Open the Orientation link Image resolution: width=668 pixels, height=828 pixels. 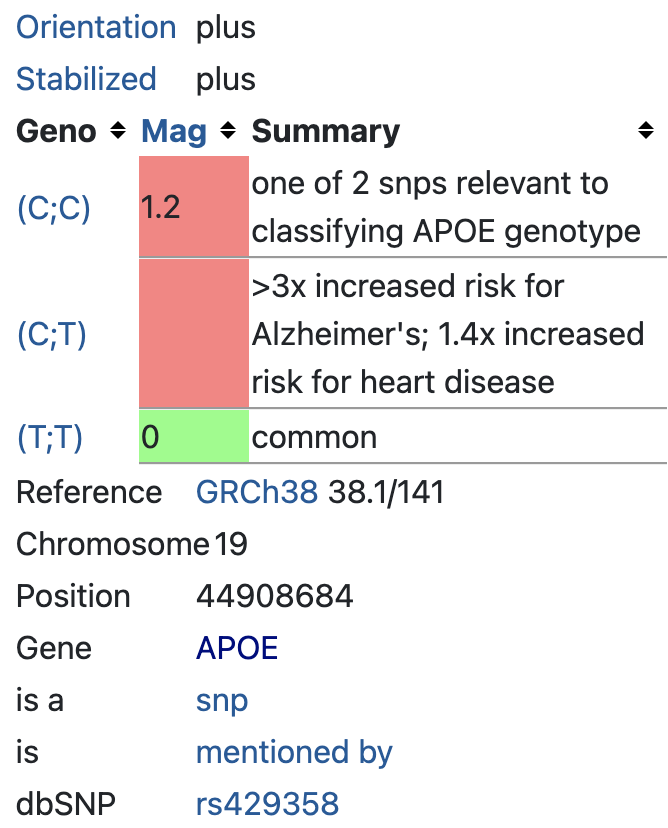point(96,27)
